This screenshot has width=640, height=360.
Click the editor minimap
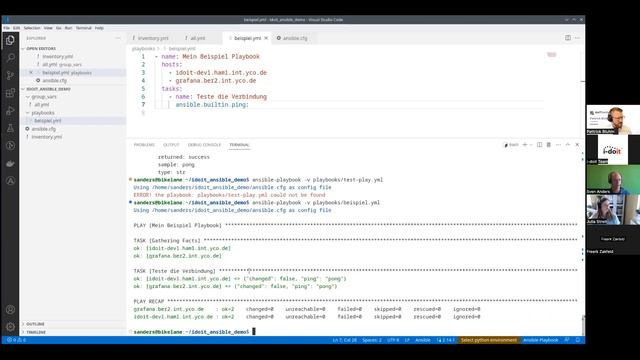click(551, 54)
